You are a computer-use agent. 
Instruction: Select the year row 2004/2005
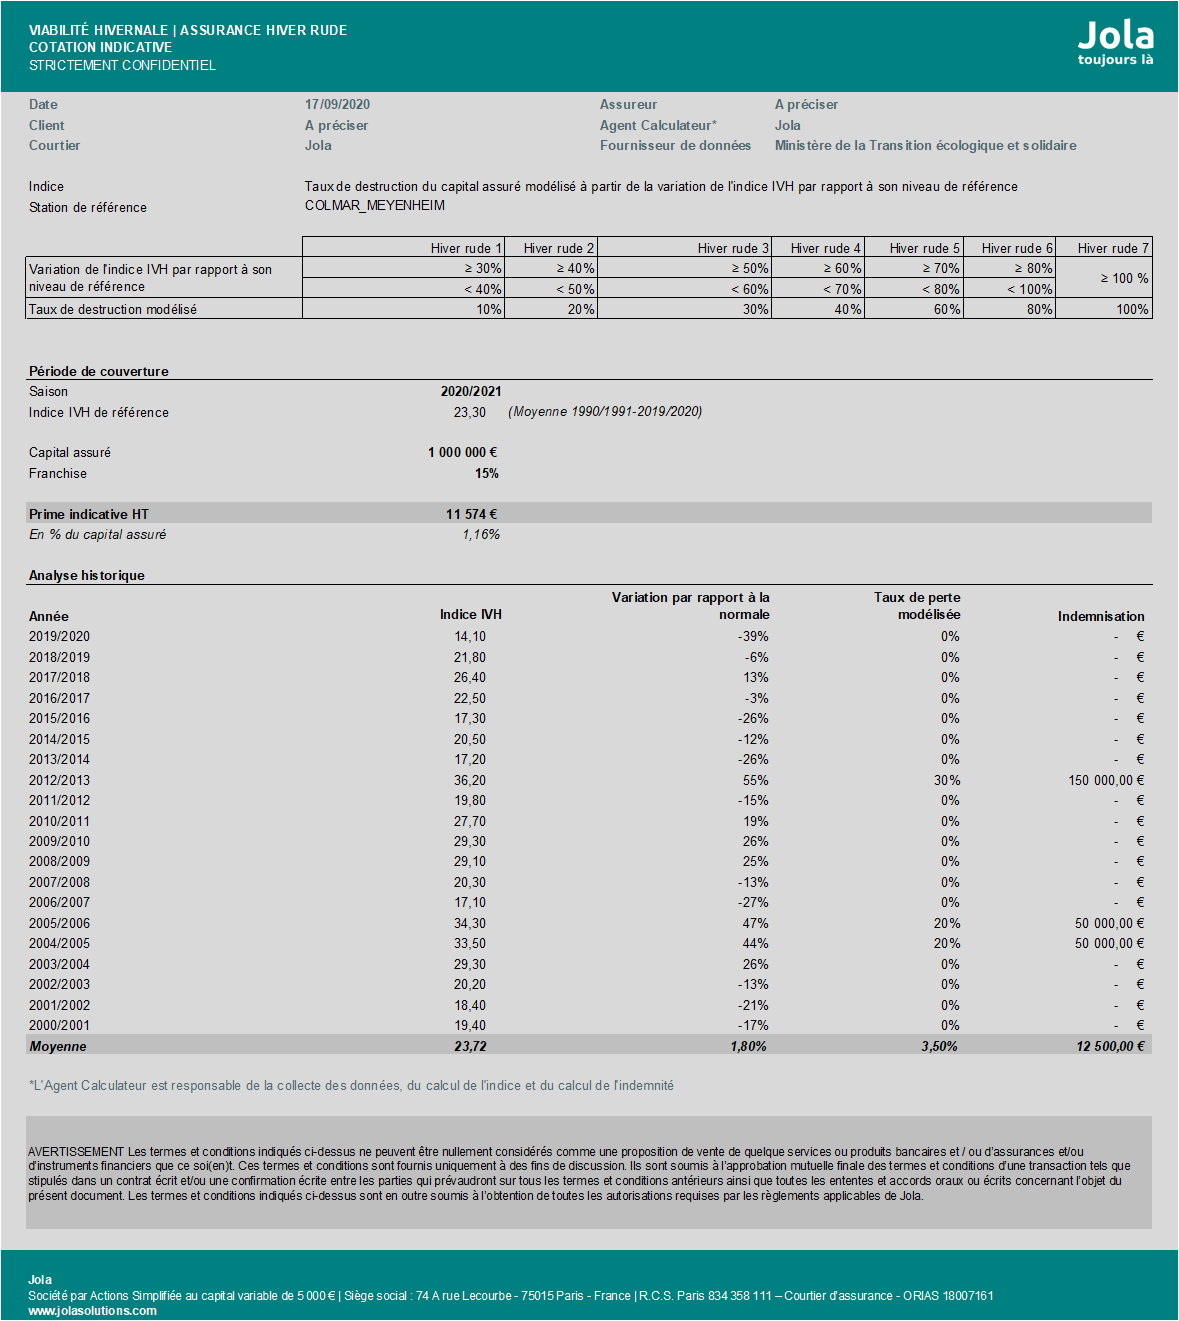589,943
